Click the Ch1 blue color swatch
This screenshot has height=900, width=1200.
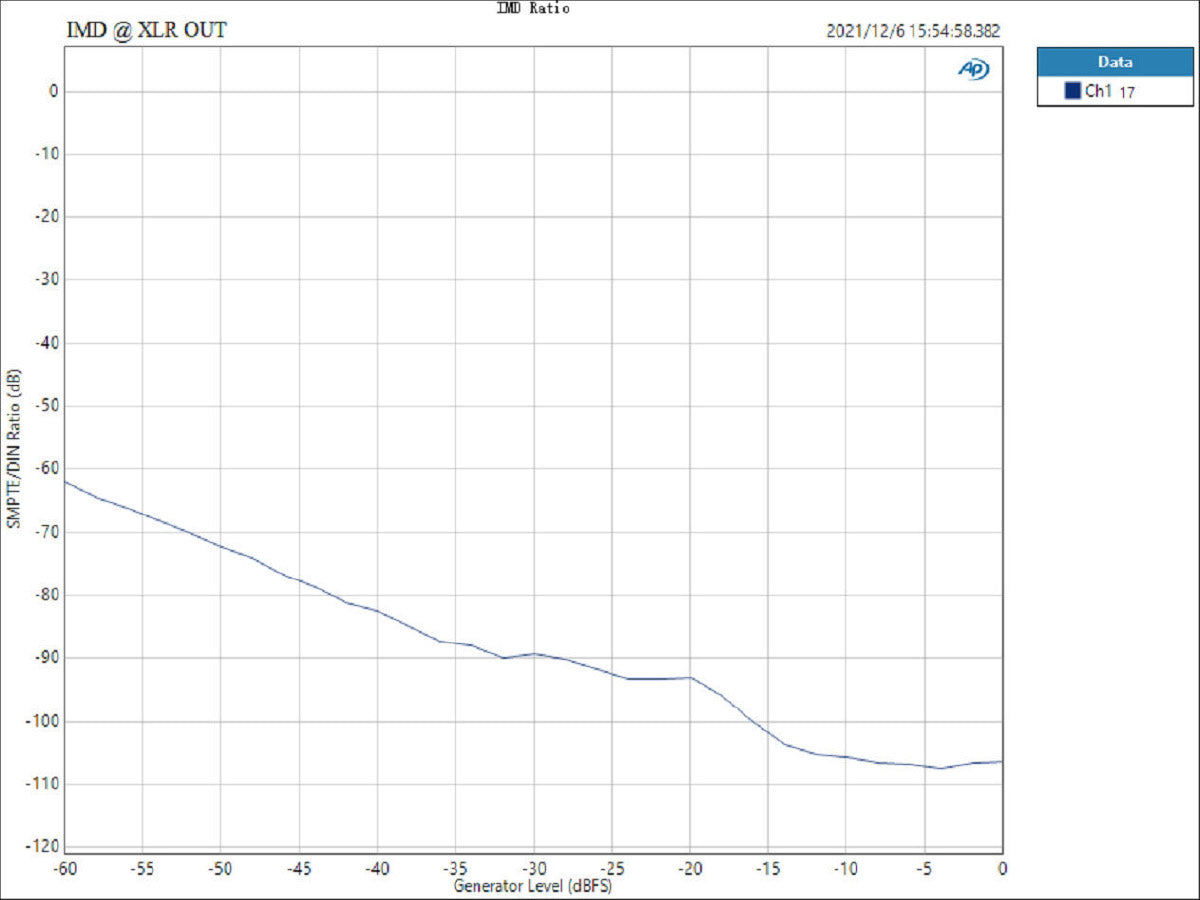(x=1073, y=91)
